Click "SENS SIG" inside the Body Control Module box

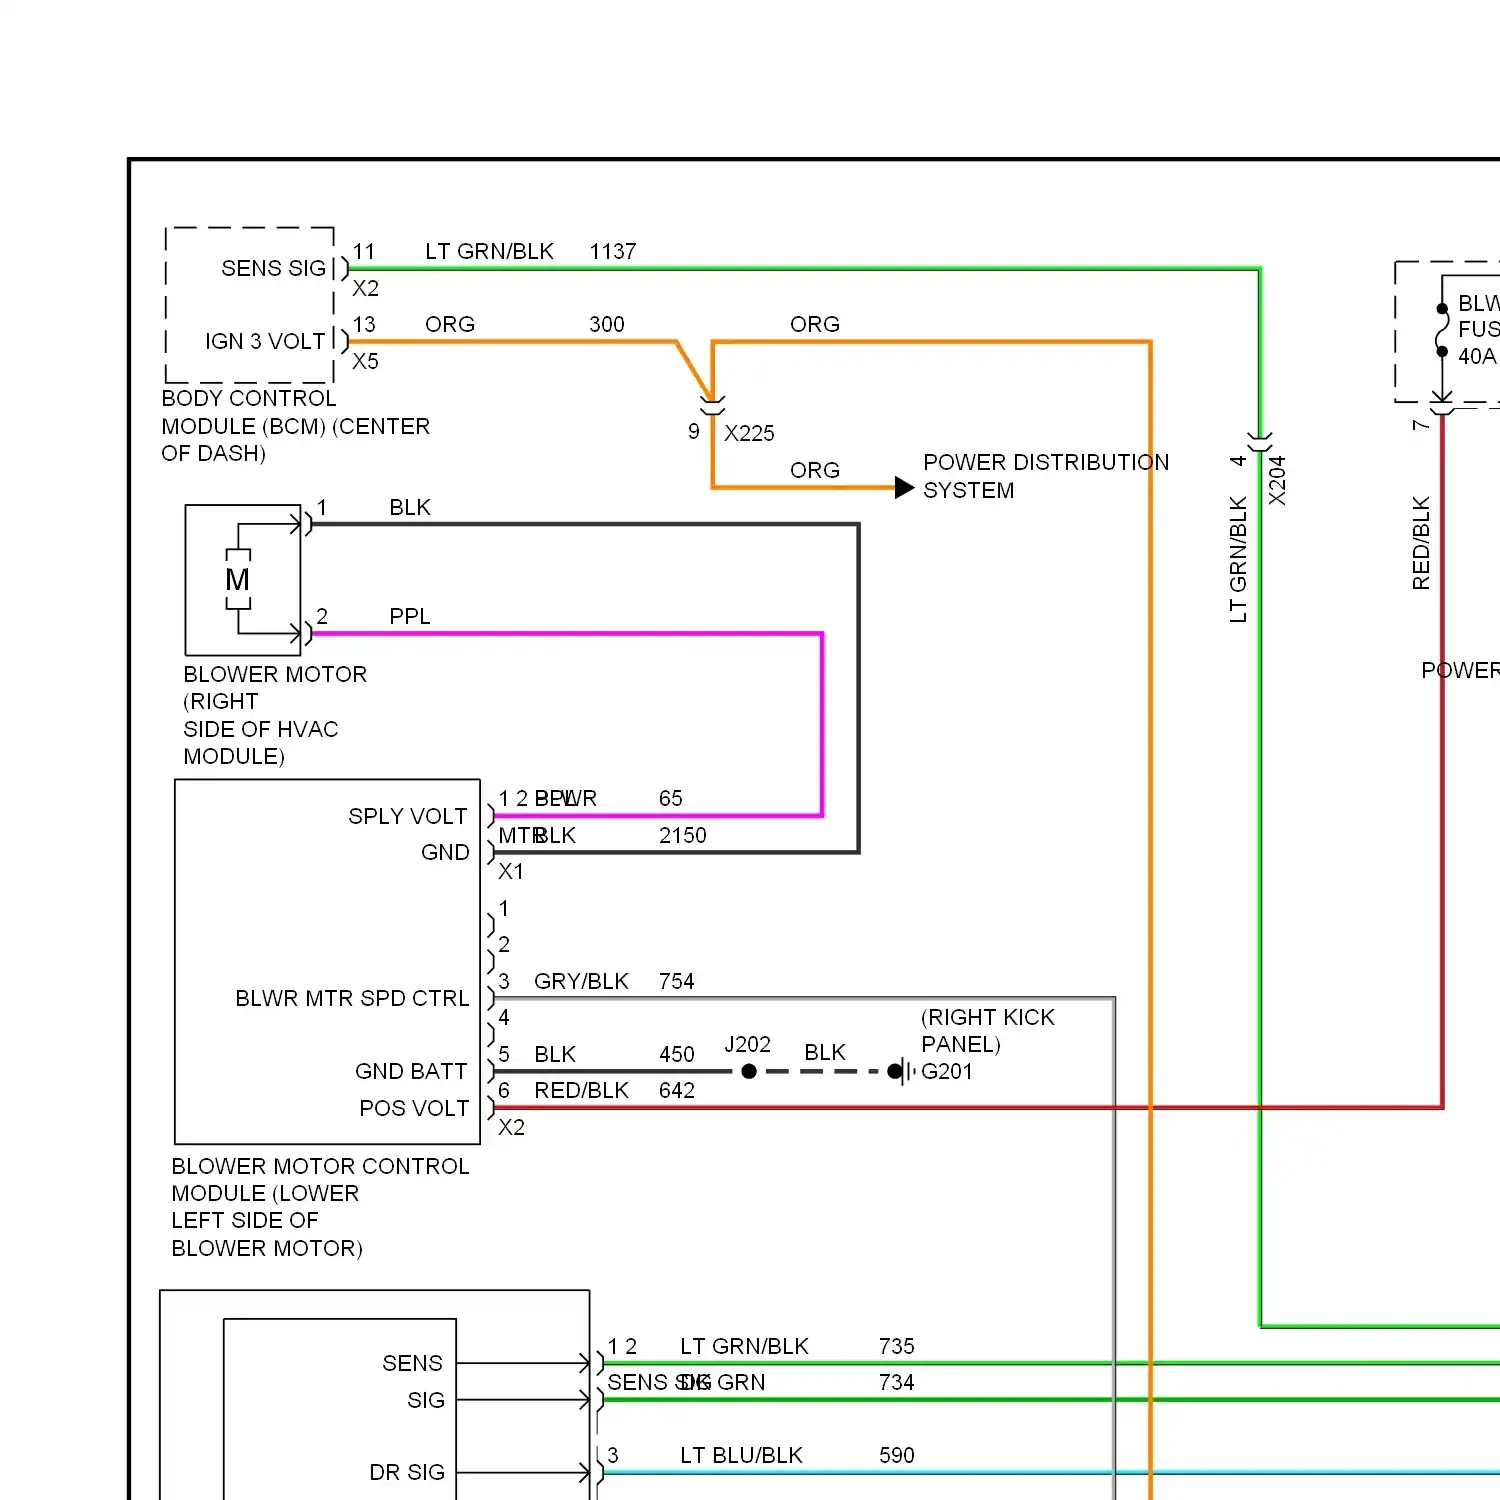point(273,269)
